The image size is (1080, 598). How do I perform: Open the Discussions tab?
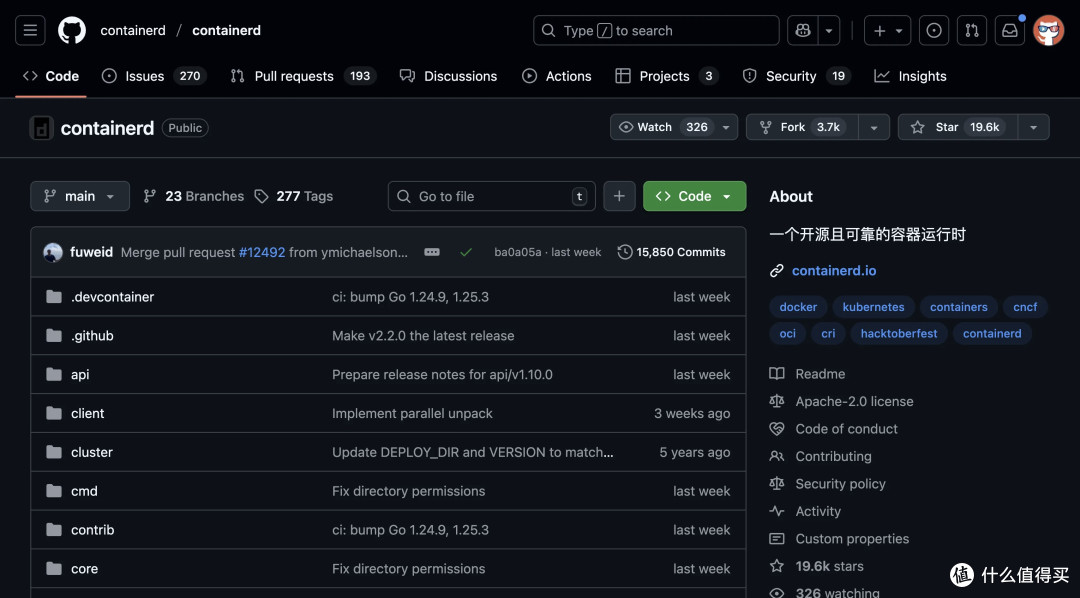click(x=448, y=76)
